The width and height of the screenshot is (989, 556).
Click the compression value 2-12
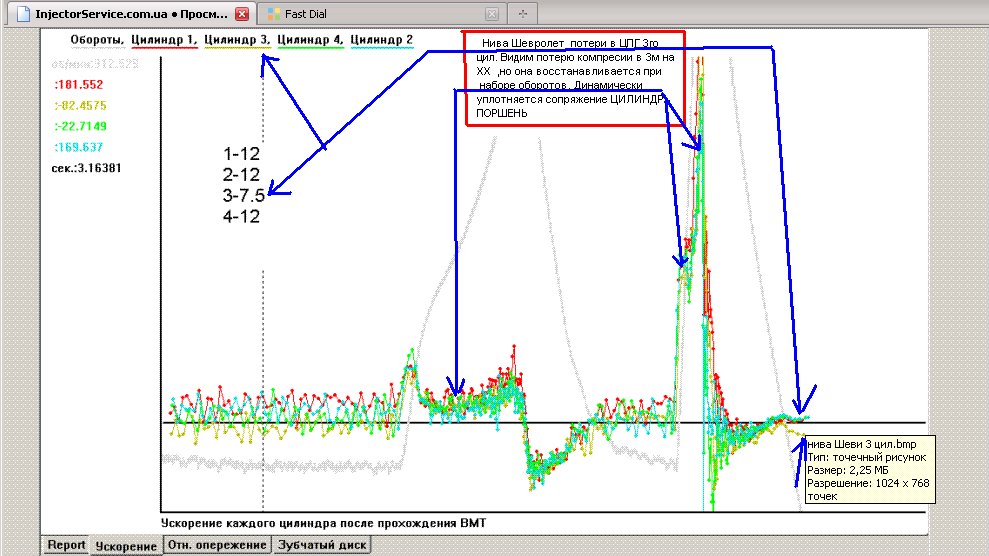click(241, 175)
